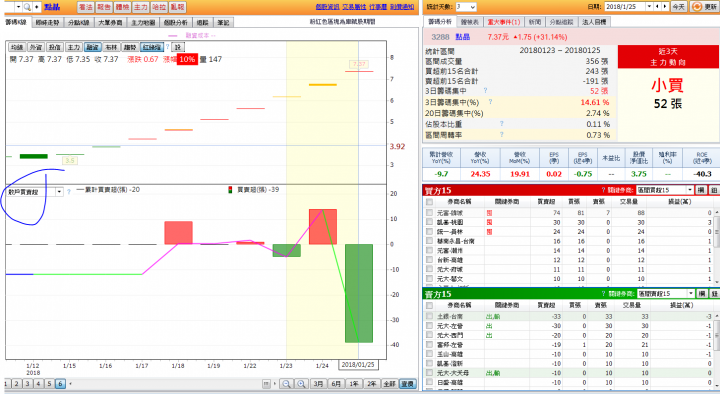This screenshot has height=394, width=720.
Task: Open the 賣方15 key-broker filter dropdown
Action: [x=690, y=293]
